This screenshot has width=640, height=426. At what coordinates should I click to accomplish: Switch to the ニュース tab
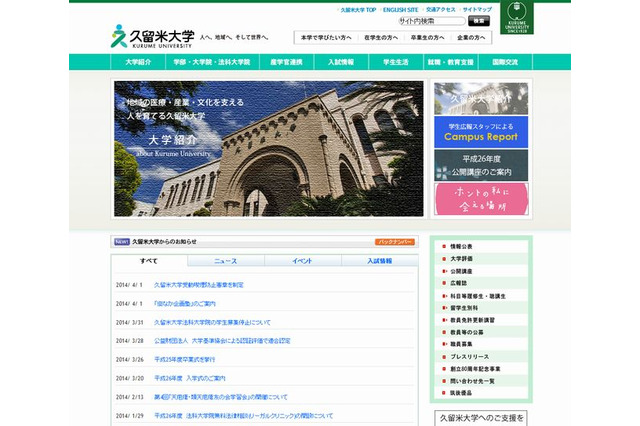[x=226, y=261]
